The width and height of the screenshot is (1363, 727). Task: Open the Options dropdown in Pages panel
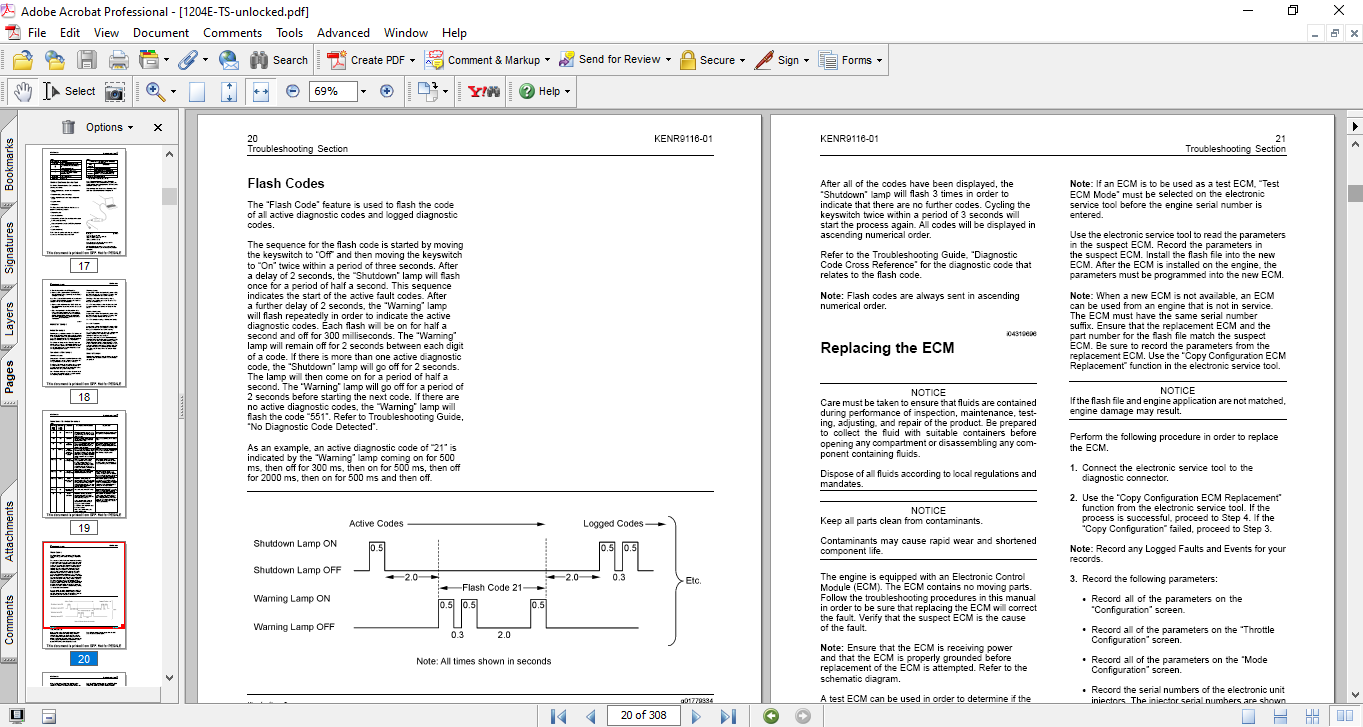tap(110, 127)
